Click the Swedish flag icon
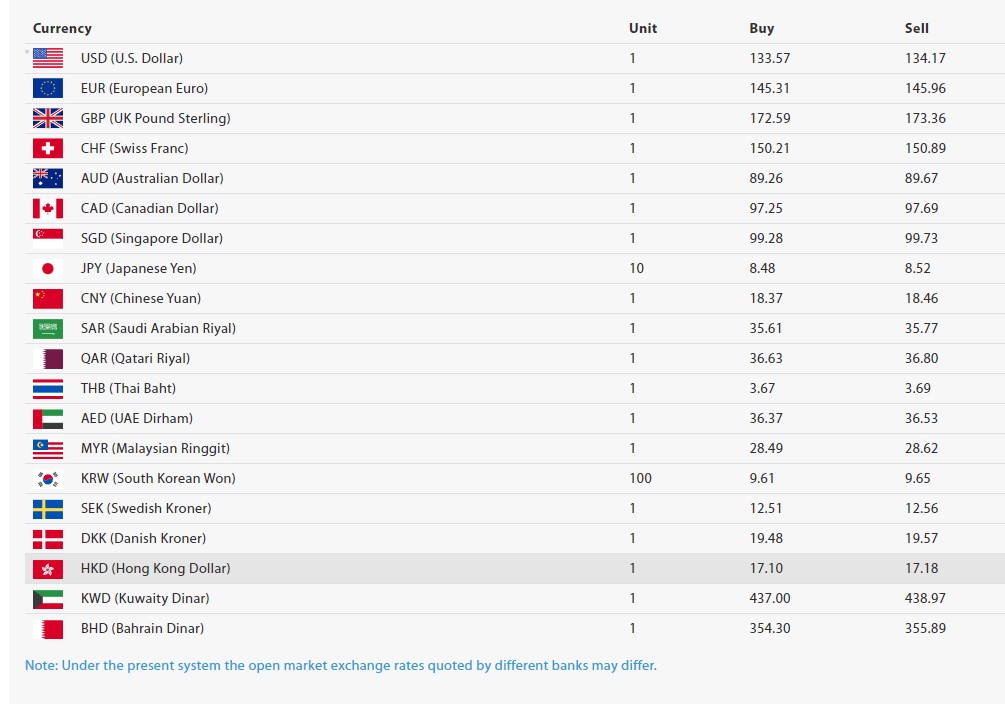This screenshot has width=1005, height=705. point(48,508)
